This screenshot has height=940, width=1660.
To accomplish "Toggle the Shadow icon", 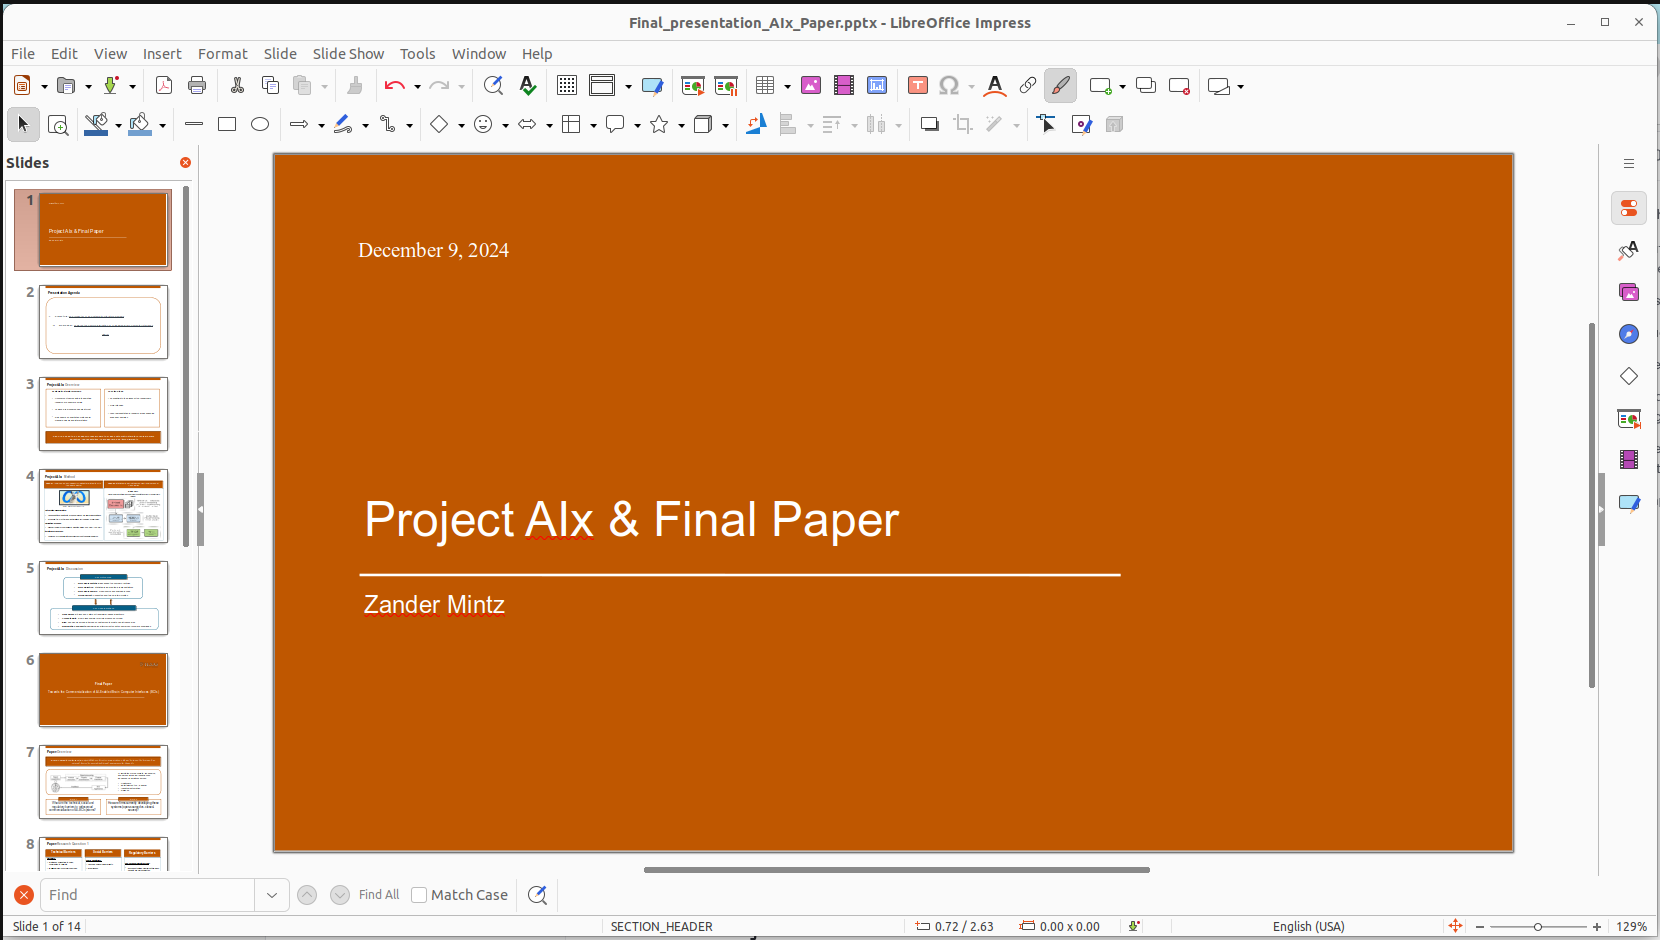I will coord(930,124).
